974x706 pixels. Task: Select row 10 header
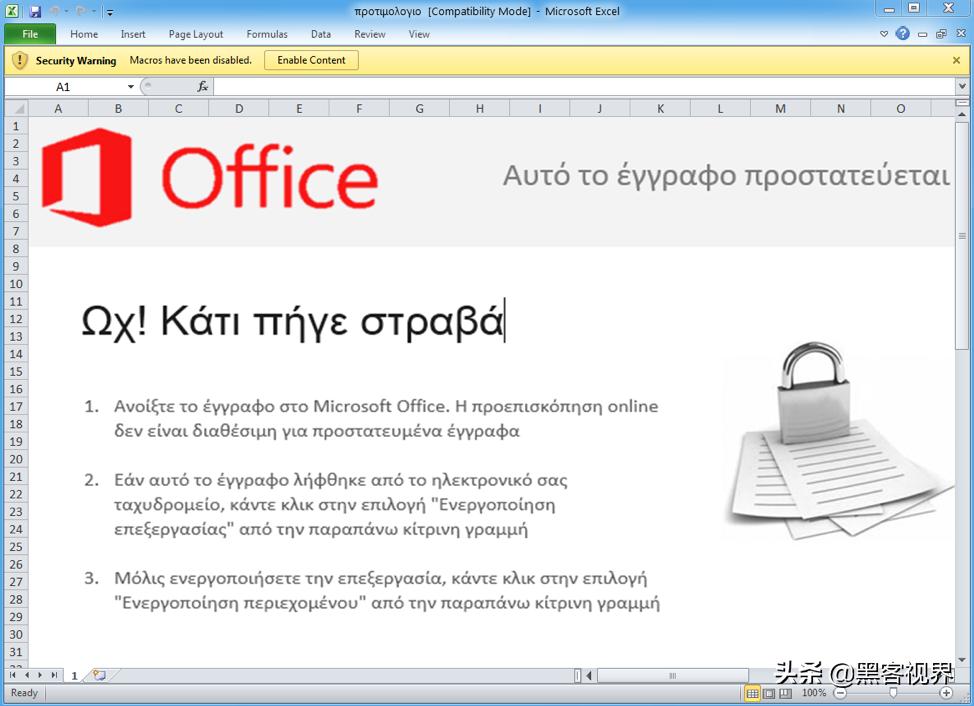17,284
